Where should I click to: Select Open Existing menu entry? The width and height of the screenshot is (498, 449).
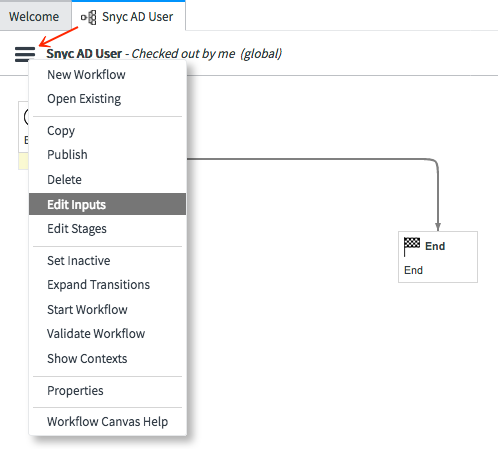pyautogui.click(x=107, y=99)
